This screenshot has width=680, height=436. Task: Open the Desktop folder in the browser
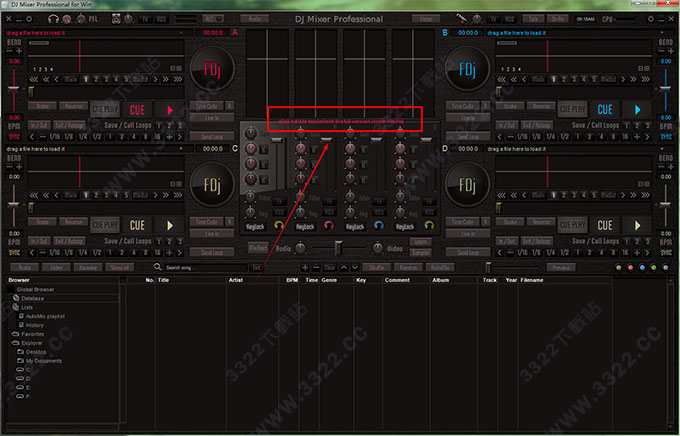pyautogui.click(x=36, y=352)
